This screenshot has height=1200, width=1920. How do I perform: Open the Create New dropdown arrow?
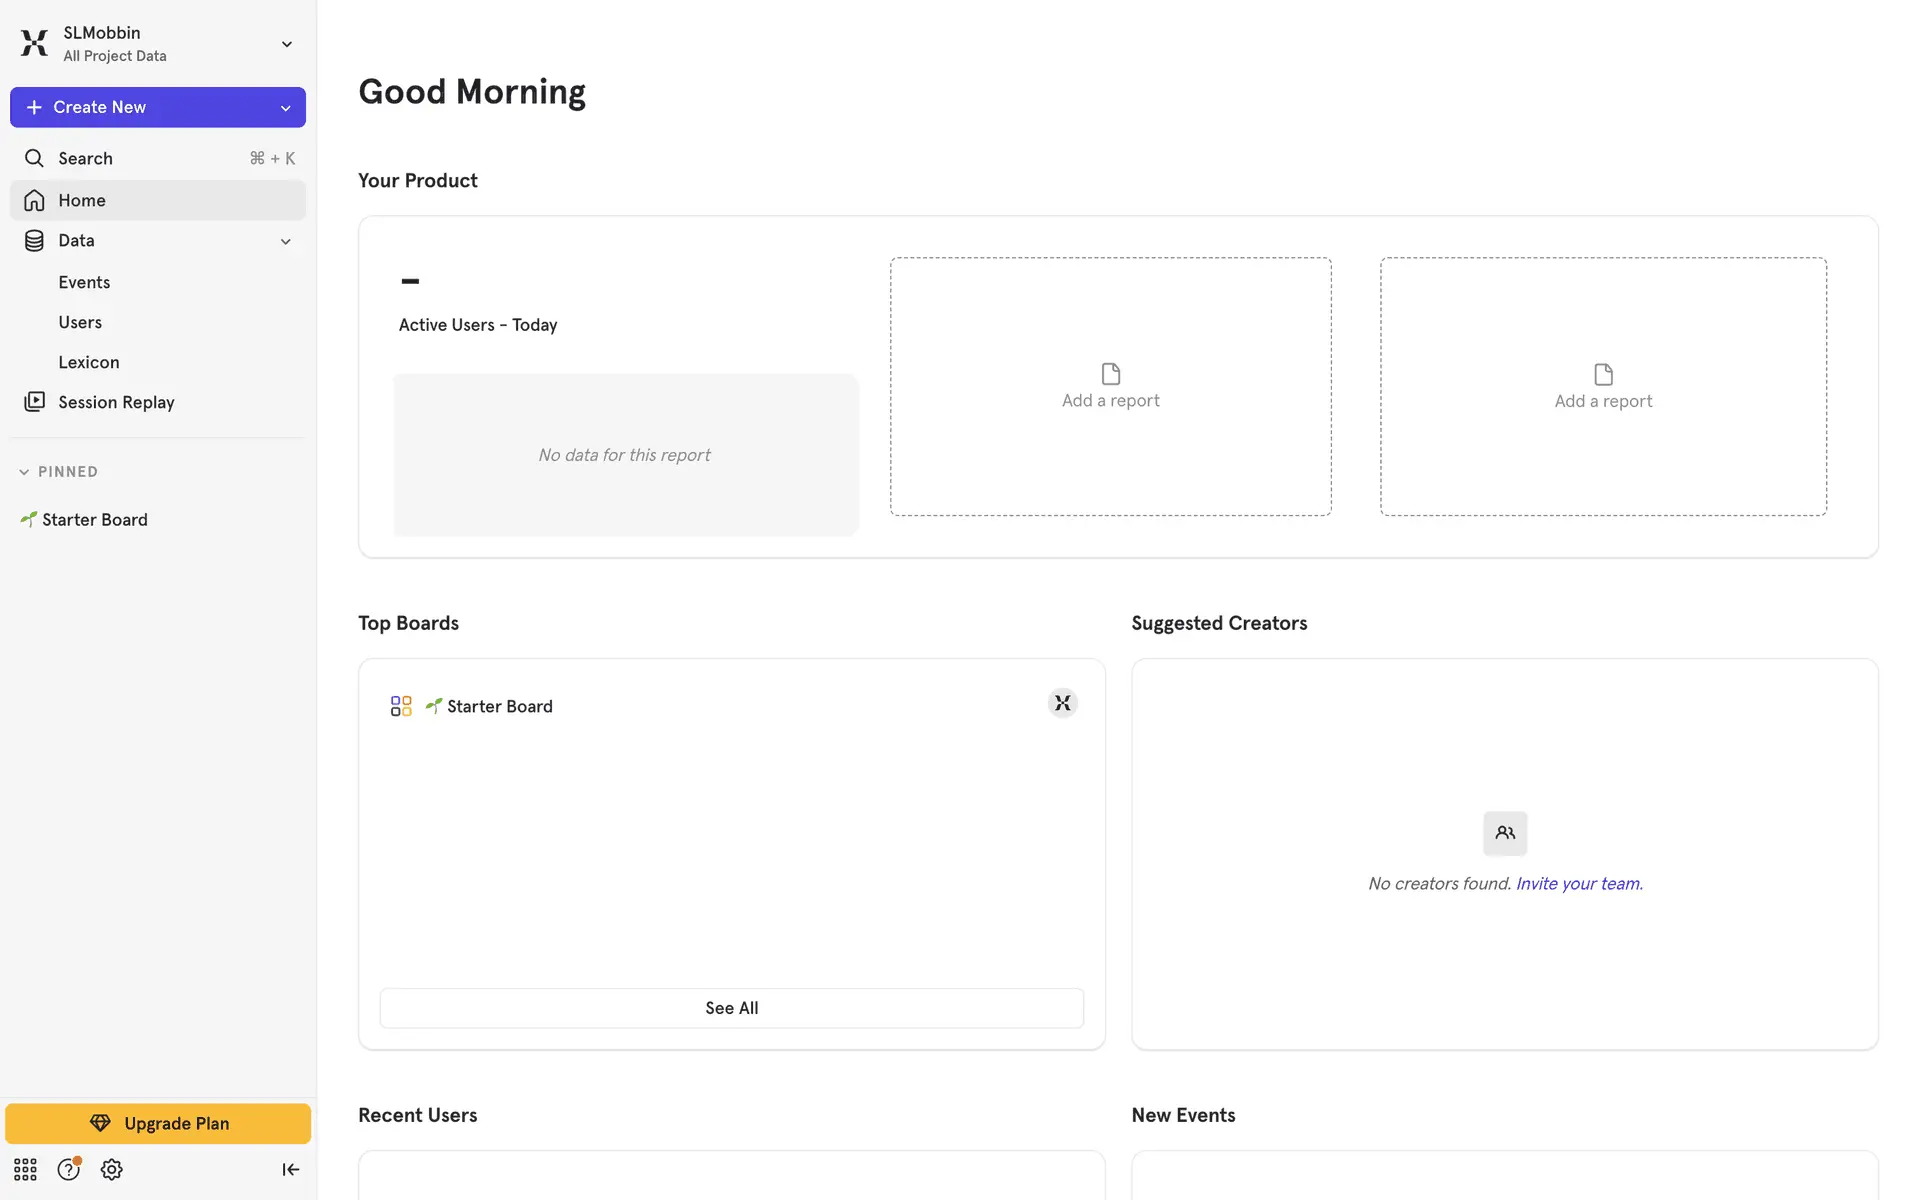[285, 108]
